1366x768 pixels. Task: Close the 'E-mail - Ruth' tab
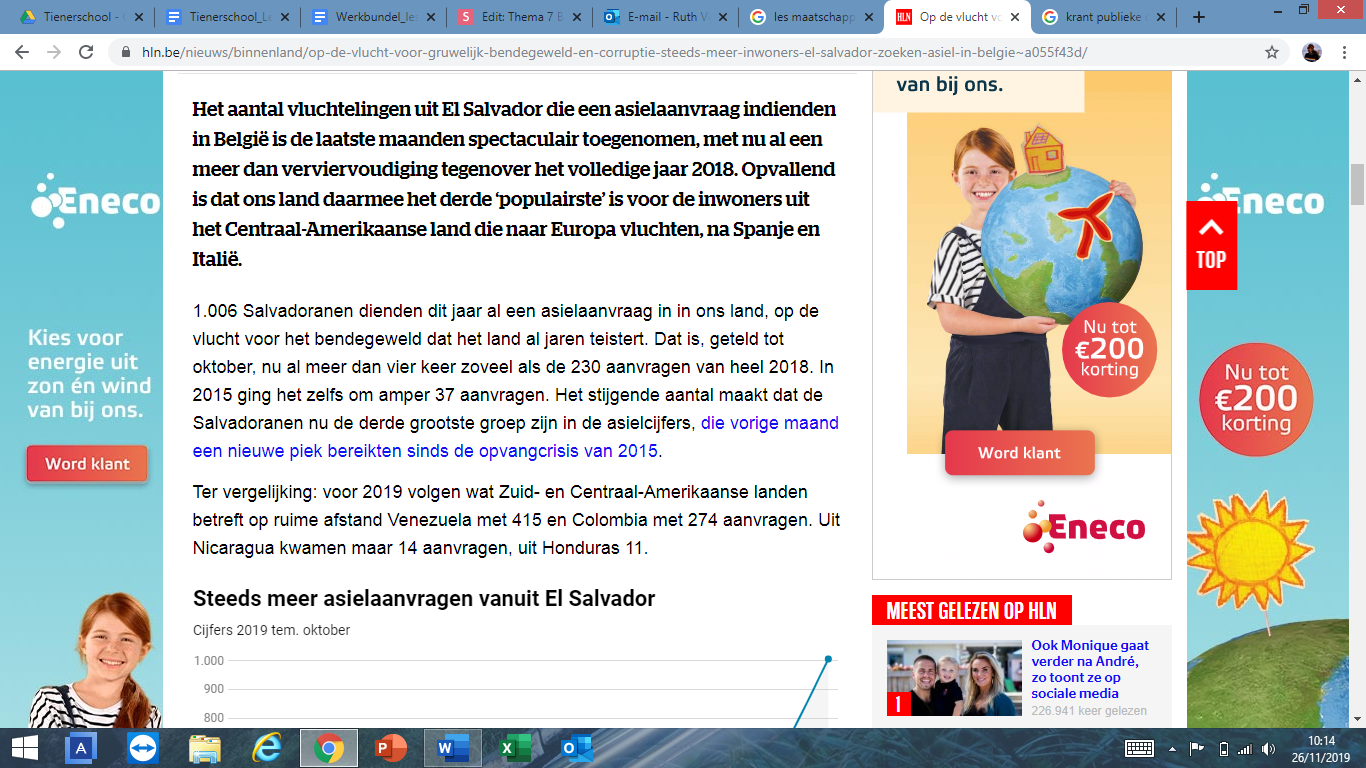coord(721,17)
